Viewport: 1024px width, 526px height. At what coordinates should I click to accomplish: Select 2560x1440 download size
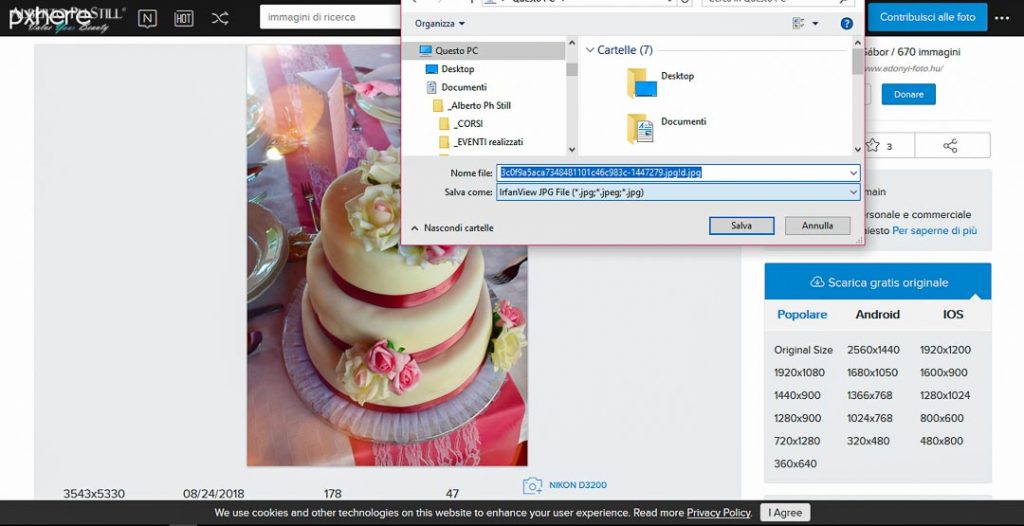click(873, 350)
